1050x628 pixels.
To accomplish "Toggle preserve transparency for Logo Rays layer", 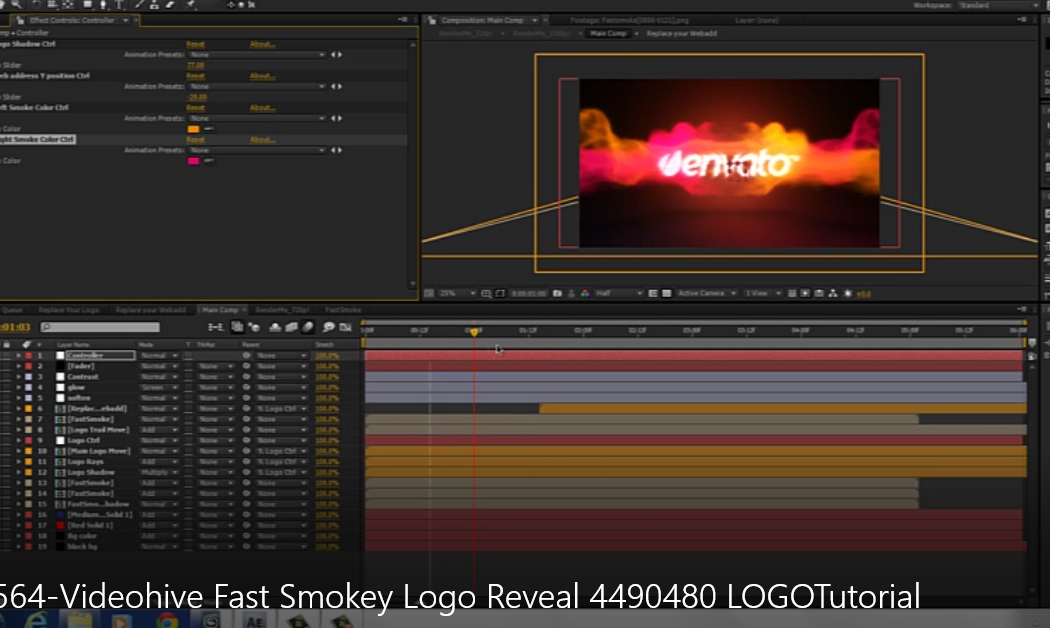I will pos(188,462).
